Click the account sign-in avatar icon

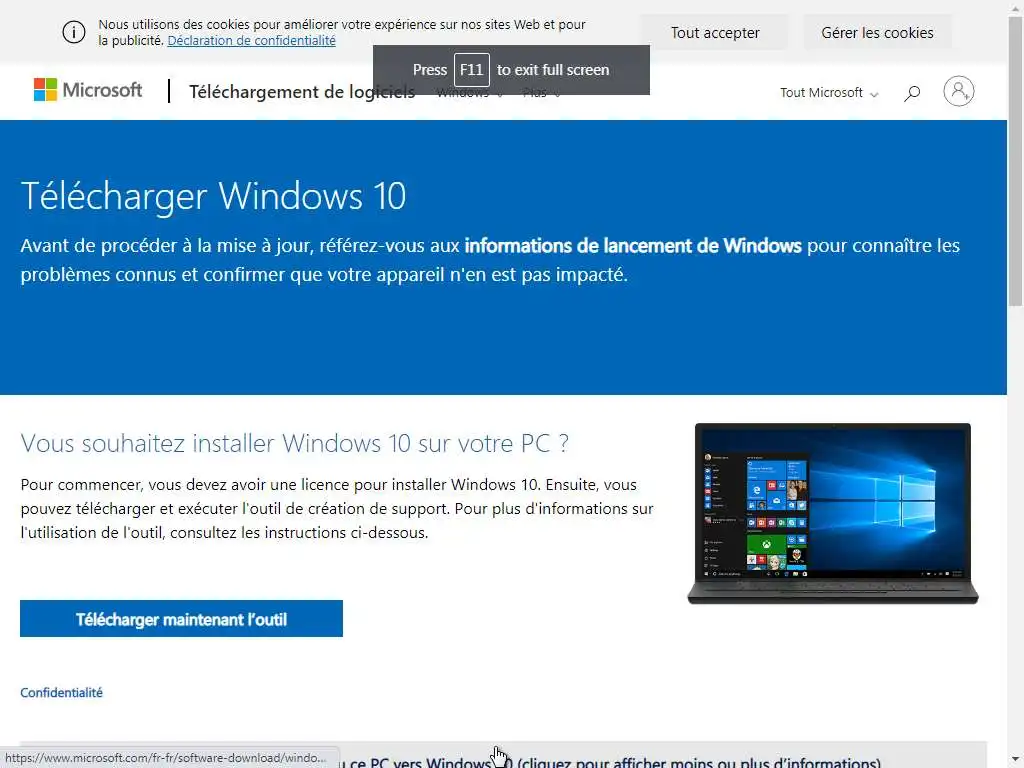959,91
